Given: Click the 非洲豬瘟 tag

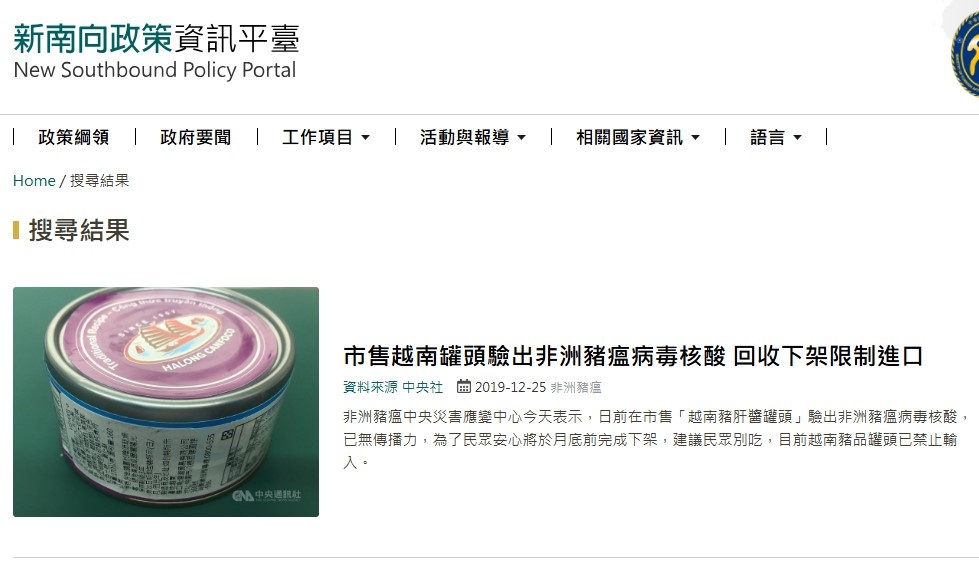Looking at the screenshot, I should coord(576,388).
